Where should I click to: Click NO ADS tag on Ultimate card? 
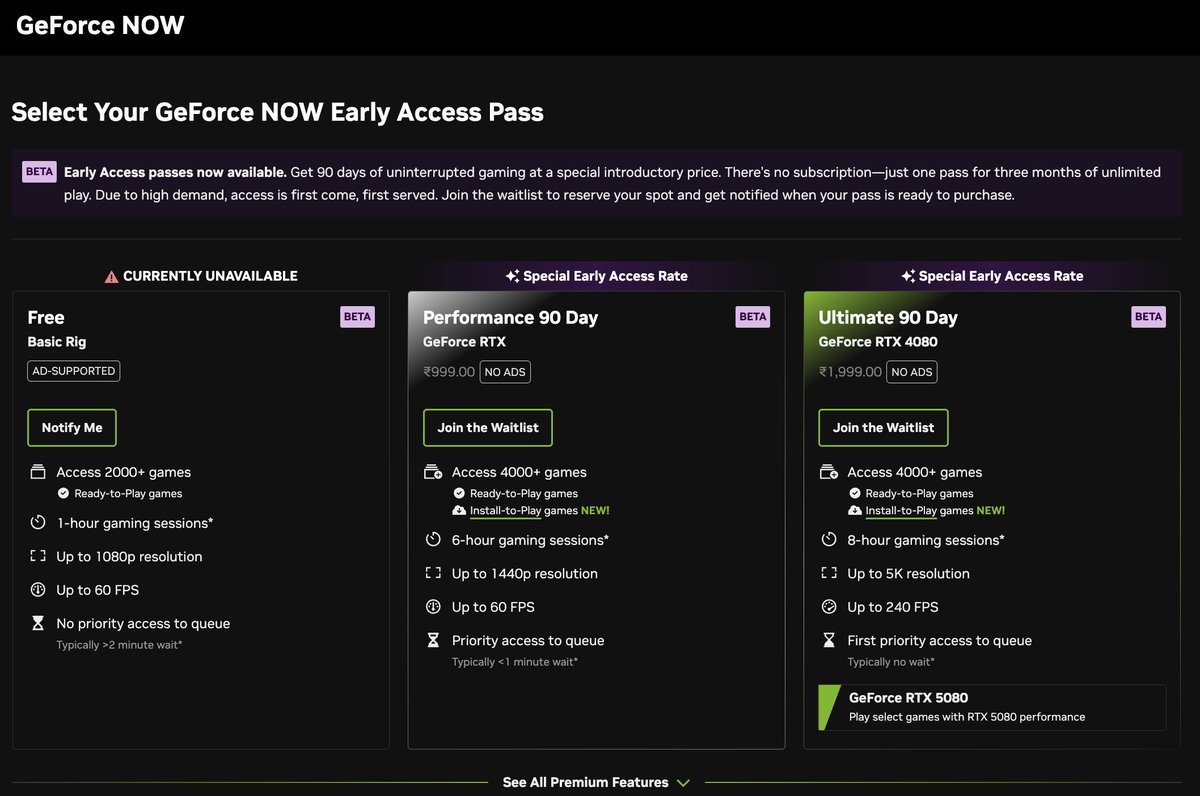pos(911,372)
